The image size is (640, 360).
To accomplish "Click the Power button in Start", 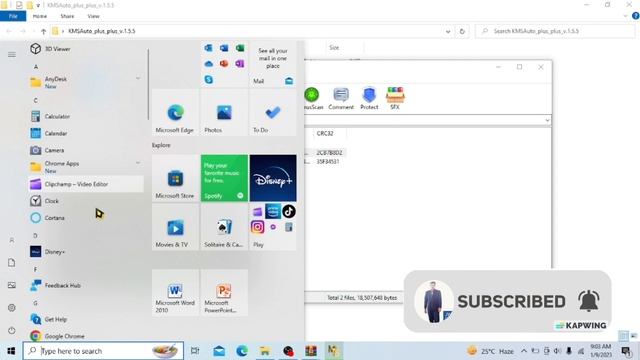I will (x=12, y=330).
